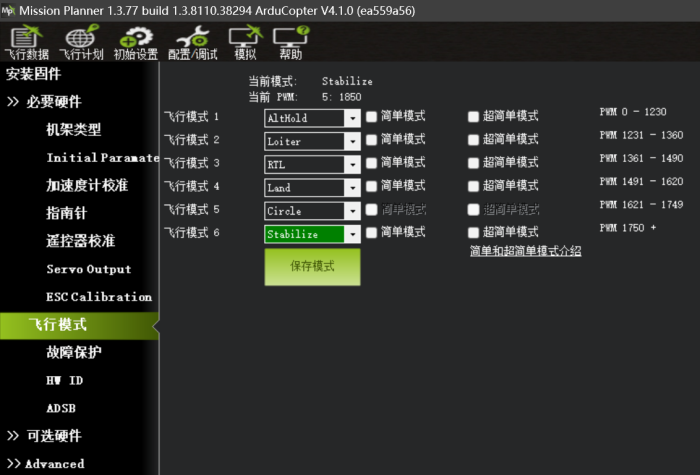Open the Loiter flight mode 2 dropdown
Viewport: 700px width, 475px height.
tap(312, 142)
